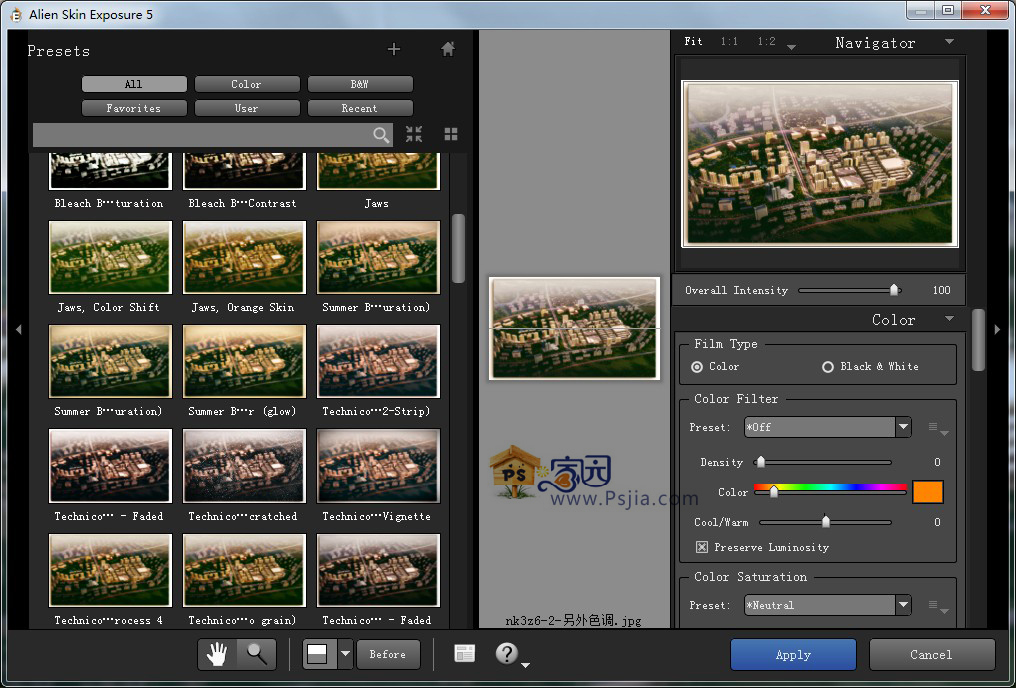Set Navigator zoom to 1:1
The height and width of the screenshot is (688, 1016).
tap(730, 41)
